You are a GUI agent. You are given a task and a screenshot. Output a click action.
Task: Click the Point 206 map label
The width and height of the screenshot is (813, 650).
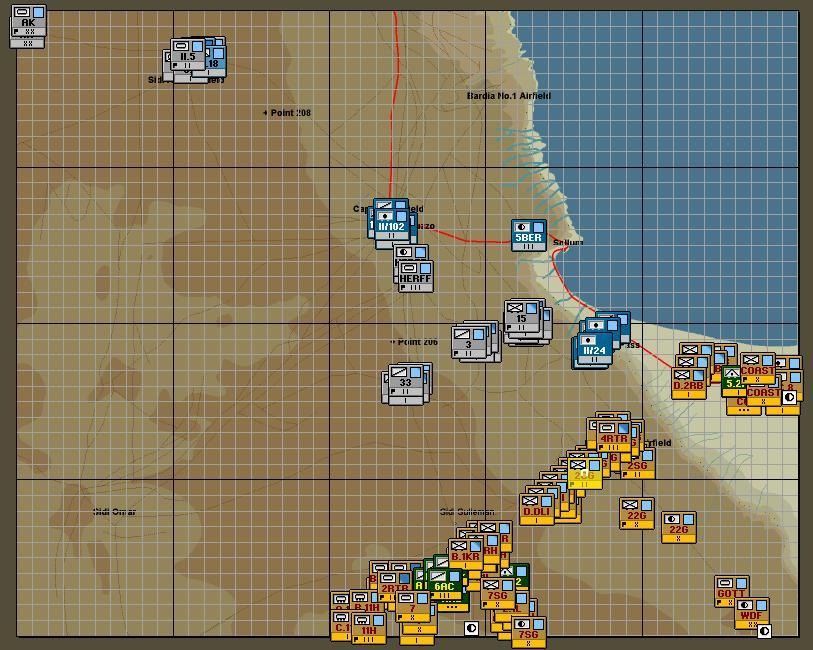tap(414, 342)
